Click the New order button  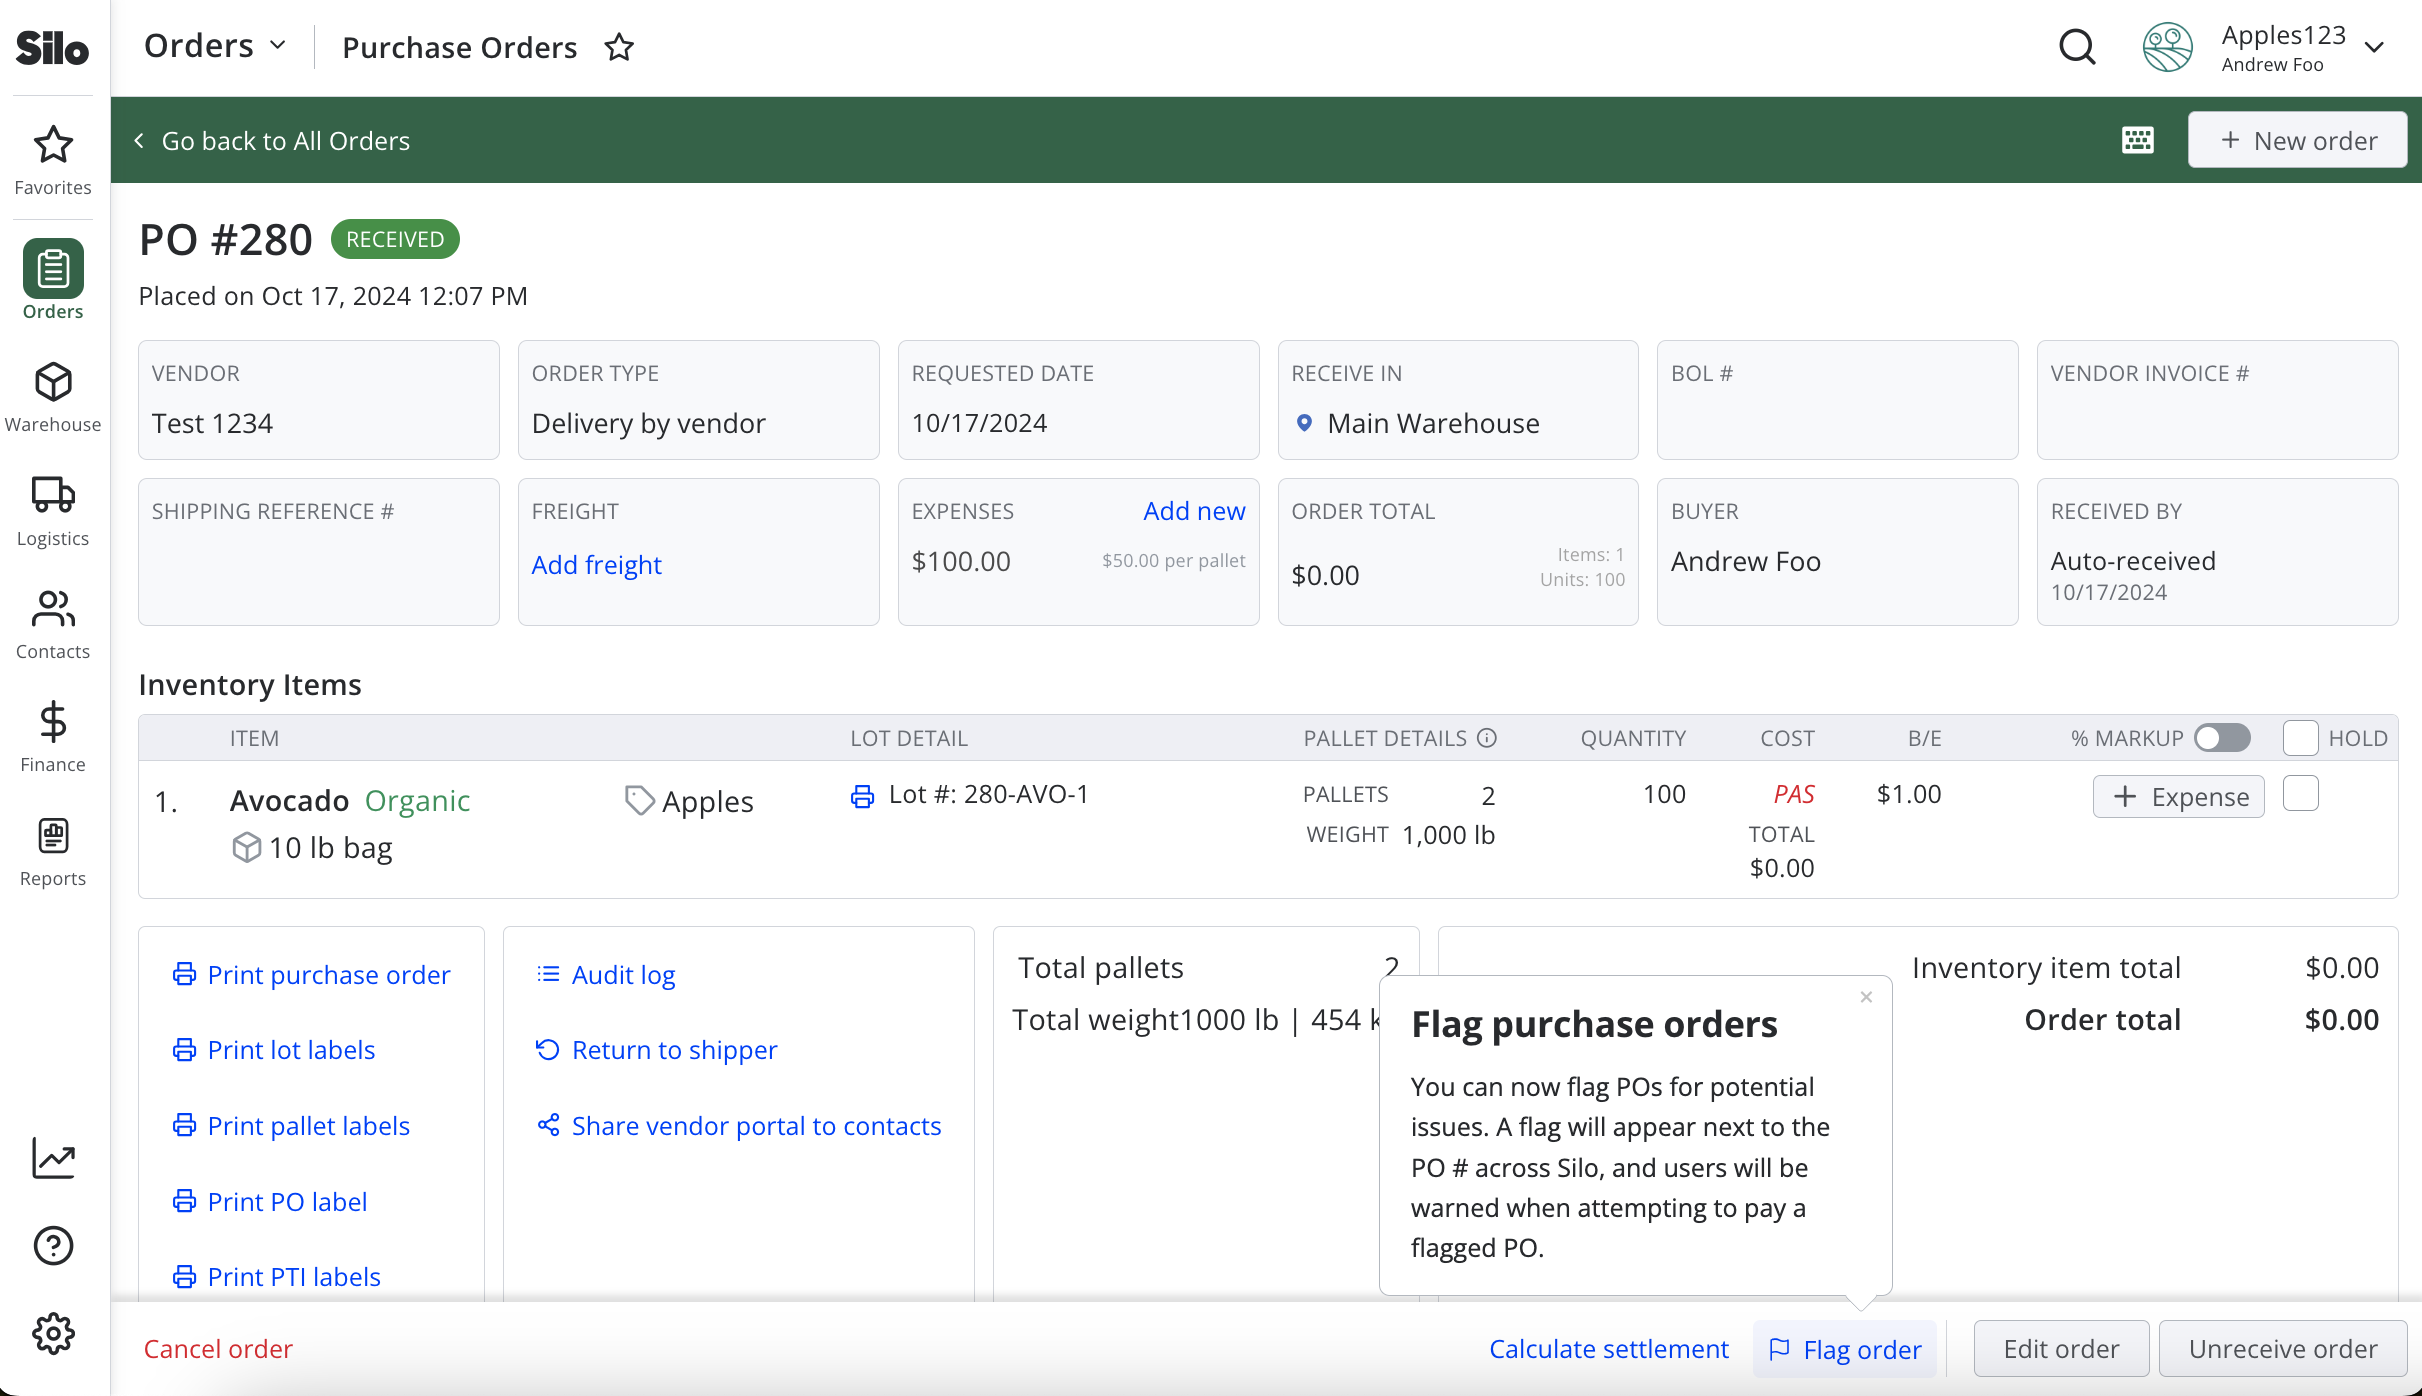[x=2297, y=140]
